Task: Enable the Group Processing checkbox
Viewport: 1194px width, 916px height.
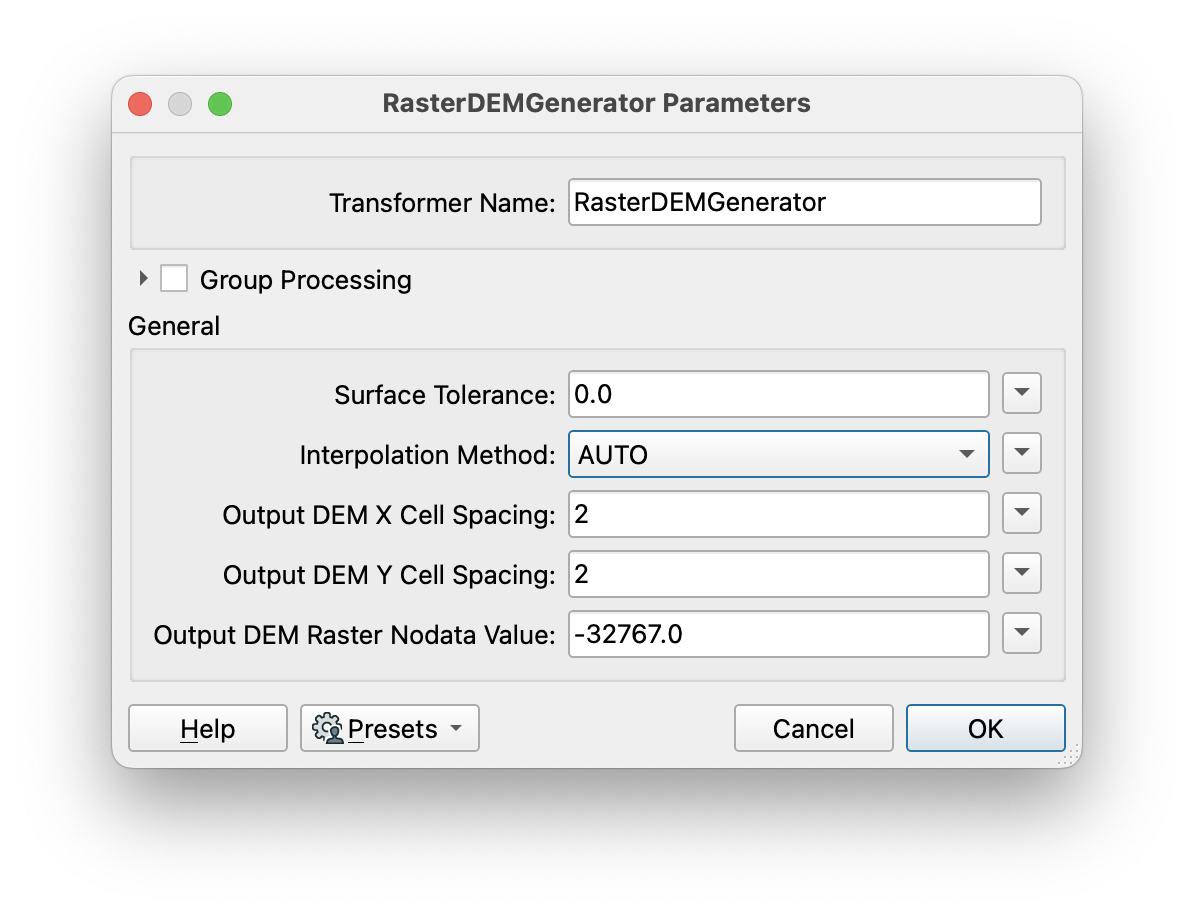Action: coord(174,278)
